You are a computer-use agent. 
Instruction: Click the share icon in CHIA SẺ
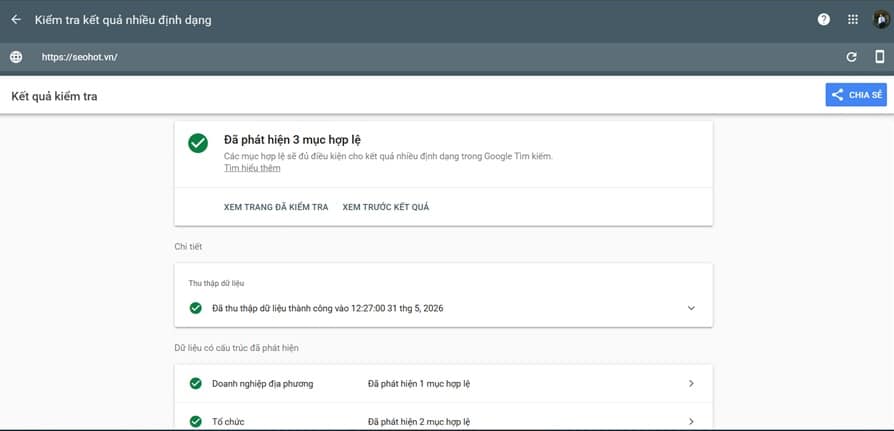tap(837, 95)
